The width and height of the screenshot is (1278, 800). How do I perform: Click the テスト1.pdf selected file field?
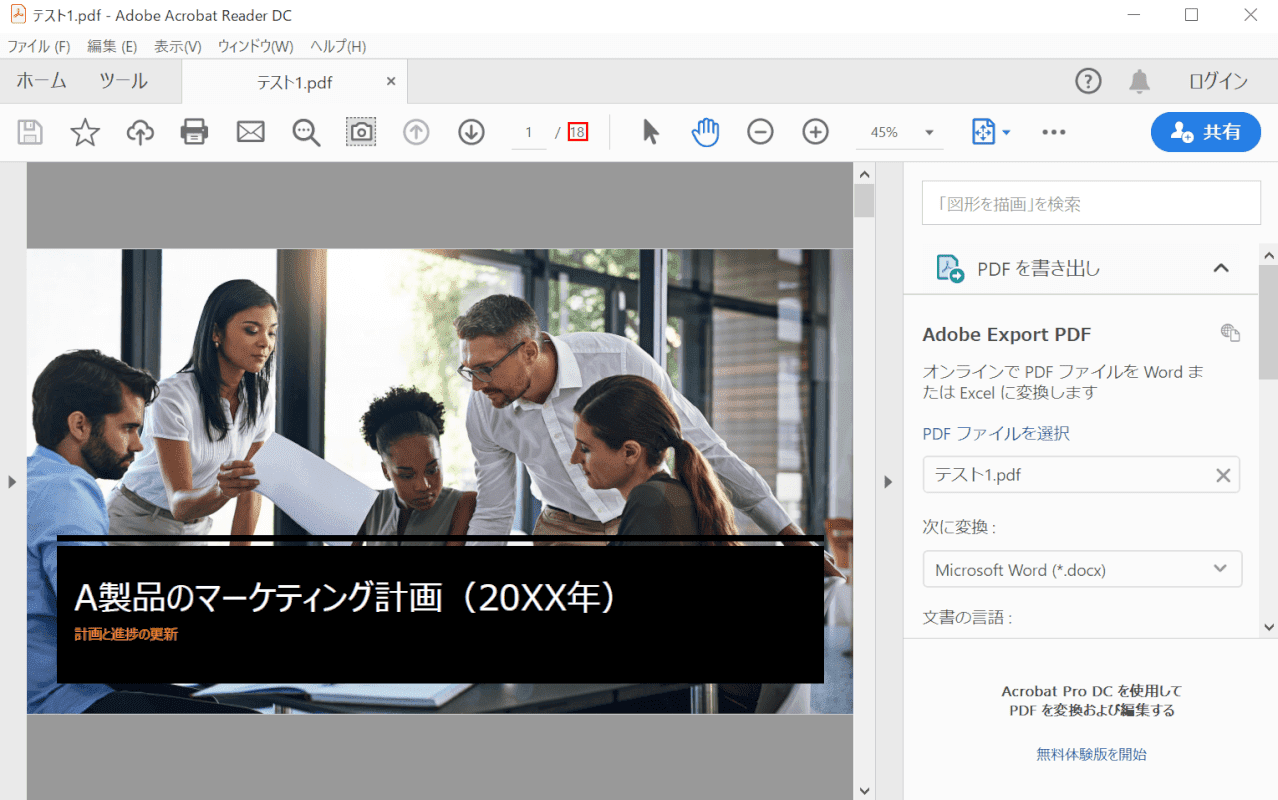[x=1081, y=475]
